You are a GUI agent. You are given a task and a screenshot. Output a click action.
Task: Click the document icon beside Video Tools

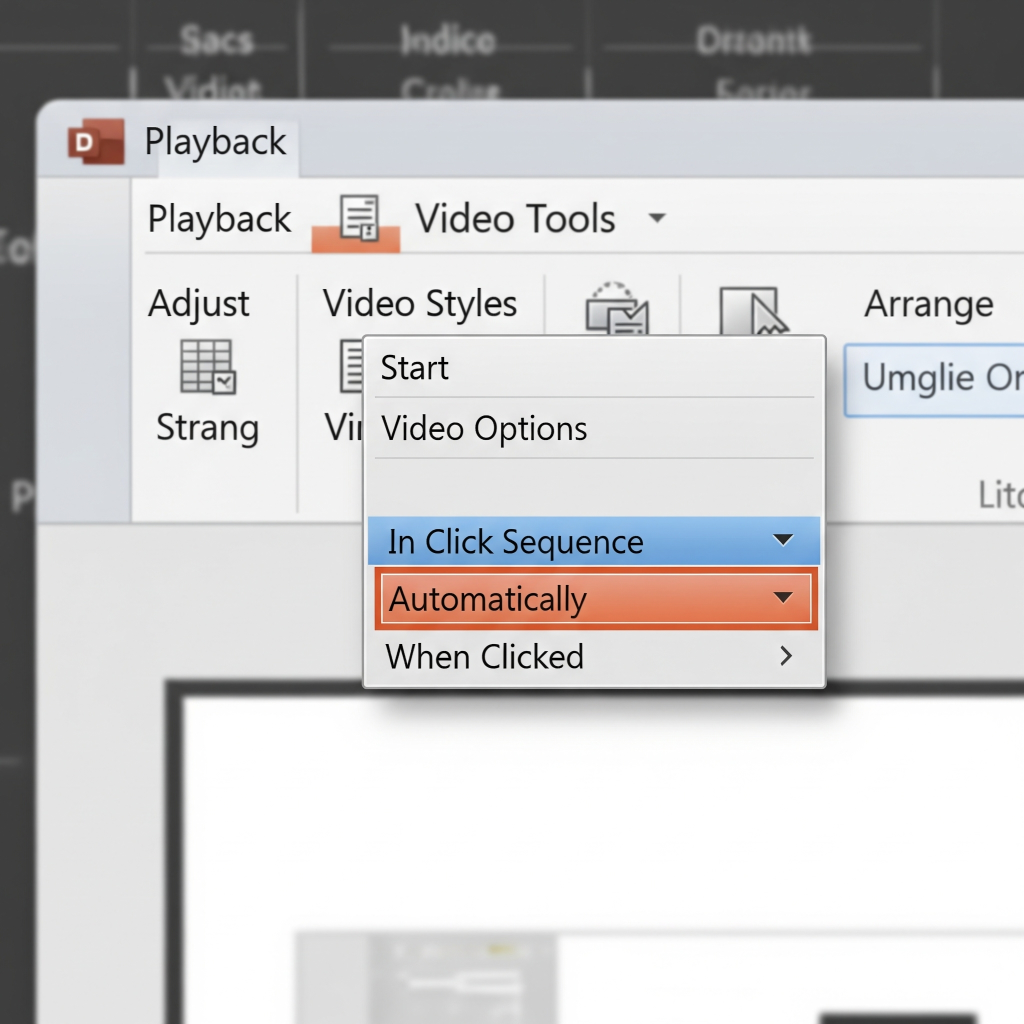click(x=359, y=218)
